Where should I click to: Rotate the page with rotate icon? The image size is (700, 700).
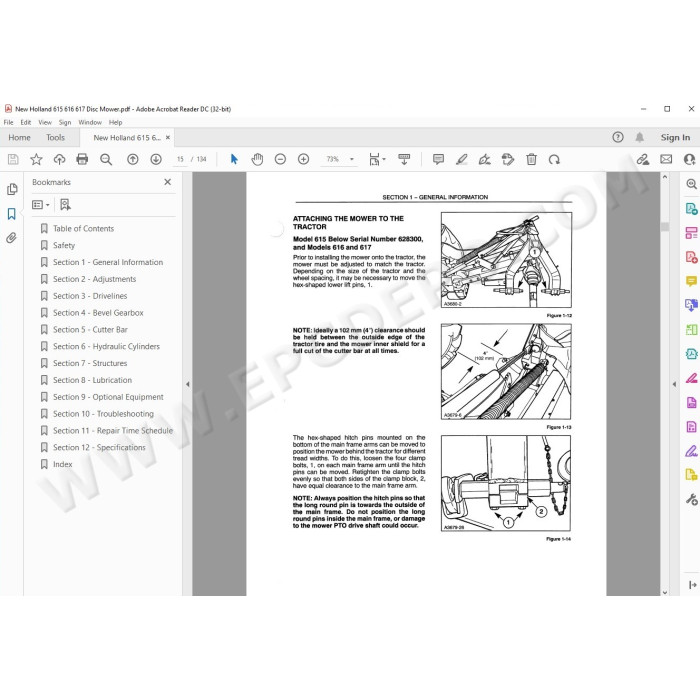[554, 159]
